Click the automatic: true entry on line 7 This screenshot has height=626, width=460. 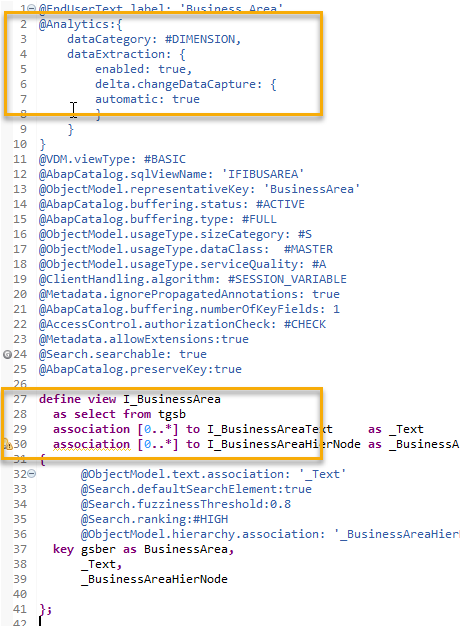pyautogui.click(x=147, y=99)
